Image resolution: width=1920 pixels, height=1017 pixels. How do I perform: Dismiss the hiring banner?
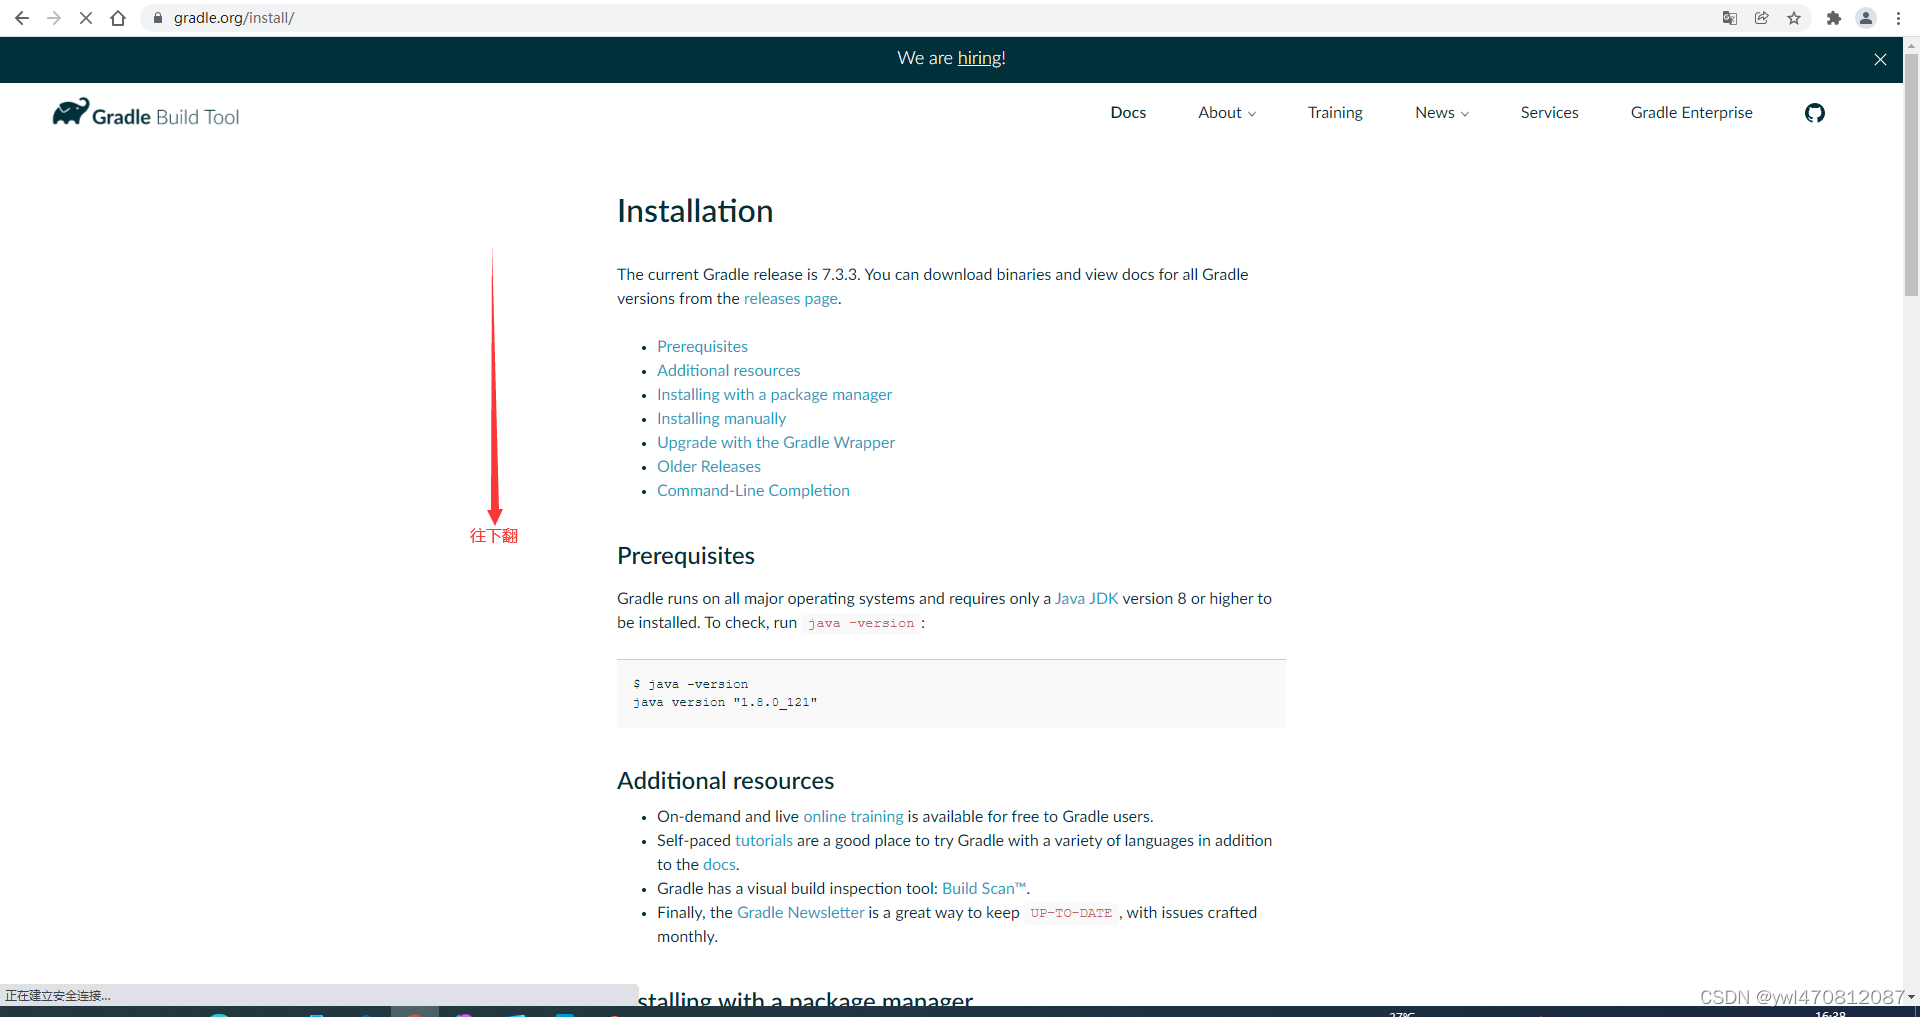(1880, 60)
